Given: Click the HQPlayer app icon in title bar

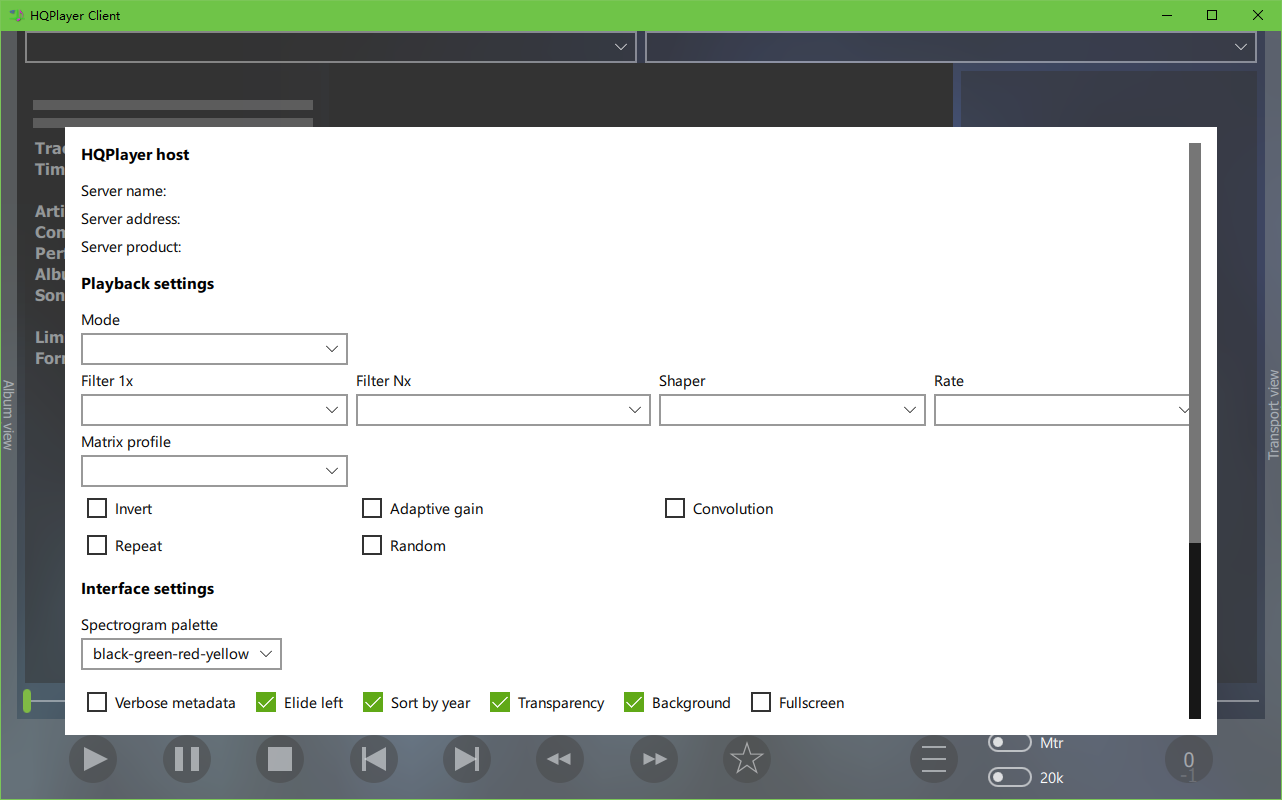Looking at the screenshot, I should click(x=15, y=16).
